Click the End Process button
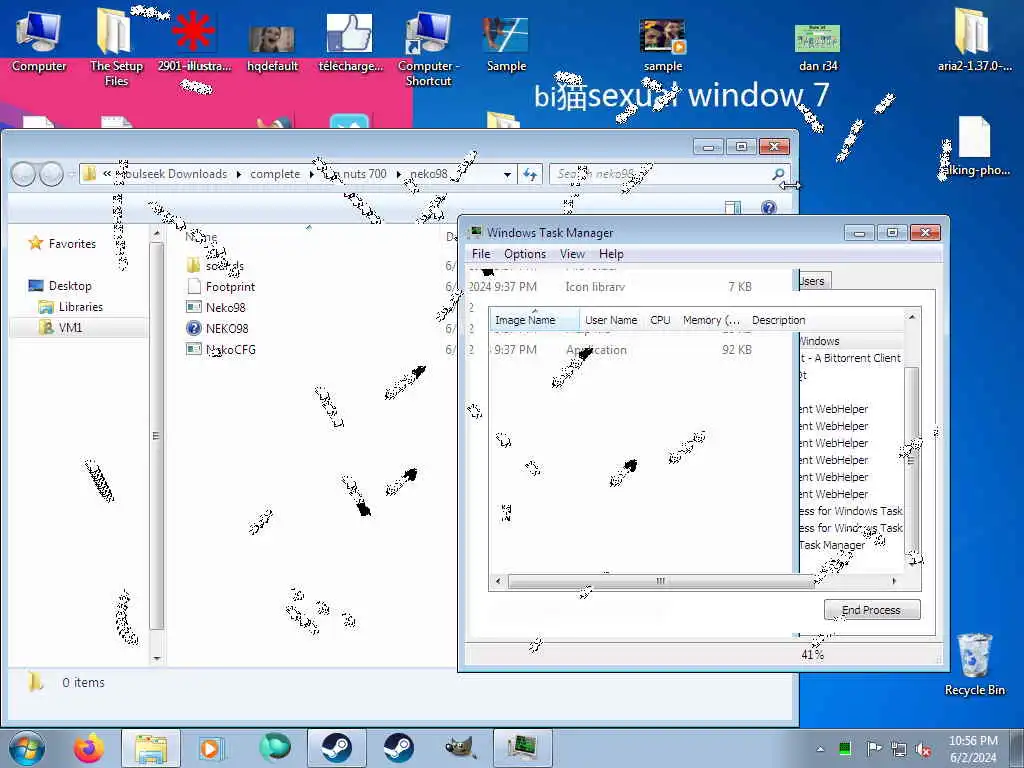Image resolution: width=1024 pixels, height=768 pixels. (872, 610)
